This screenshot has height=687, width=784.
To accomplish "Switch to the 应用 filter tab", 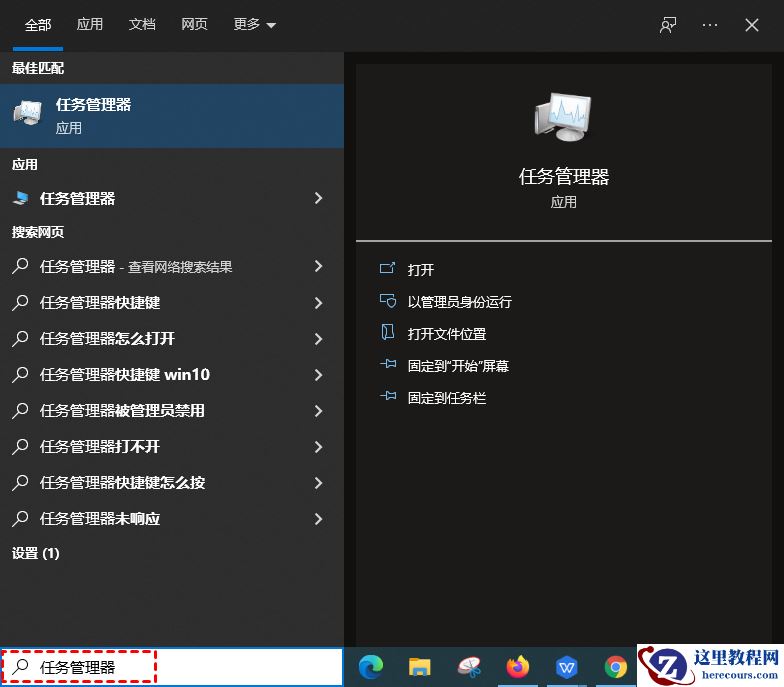I will 90,24.
